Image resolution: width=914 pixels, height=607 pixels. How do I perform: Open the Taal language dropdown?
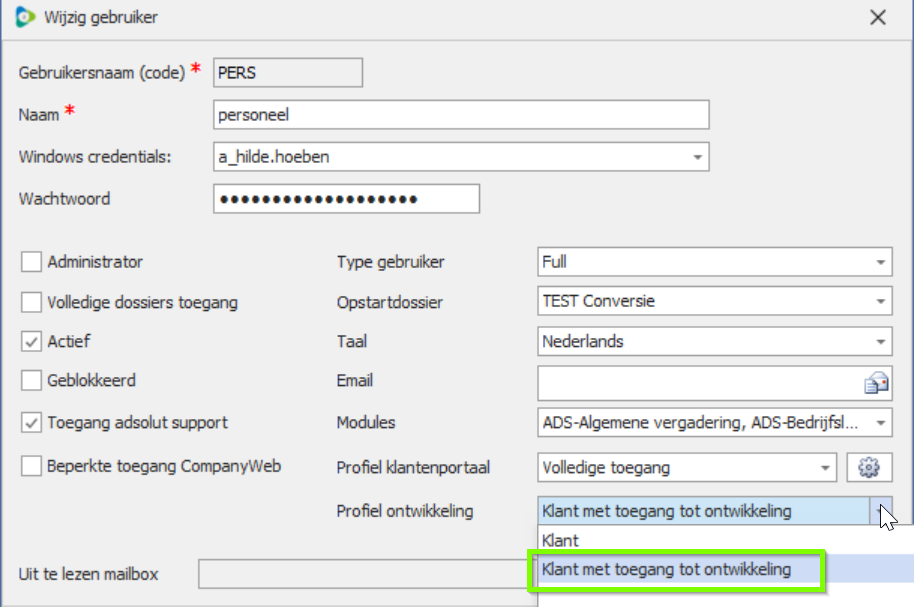(x=880, y=342)
